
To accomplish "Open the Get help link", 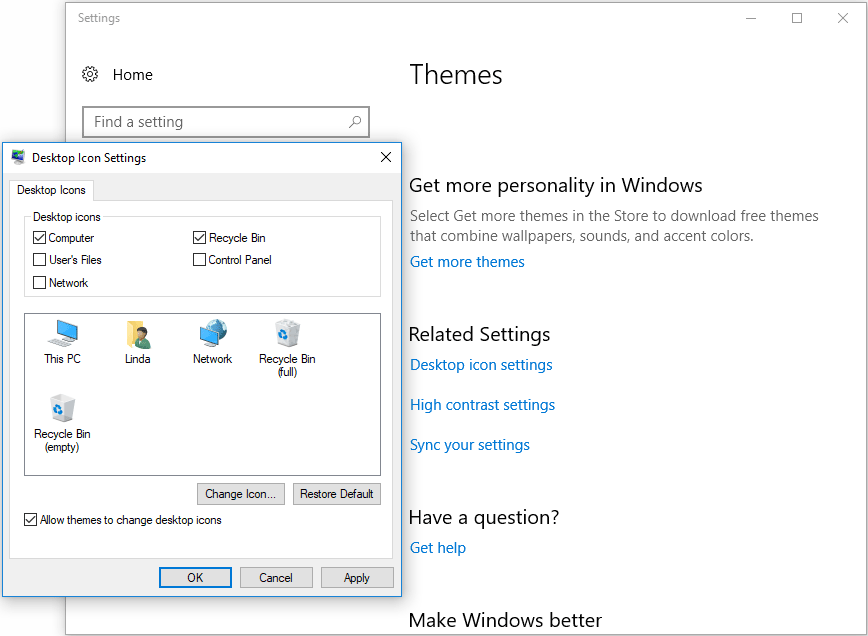I will click(437, 547).
